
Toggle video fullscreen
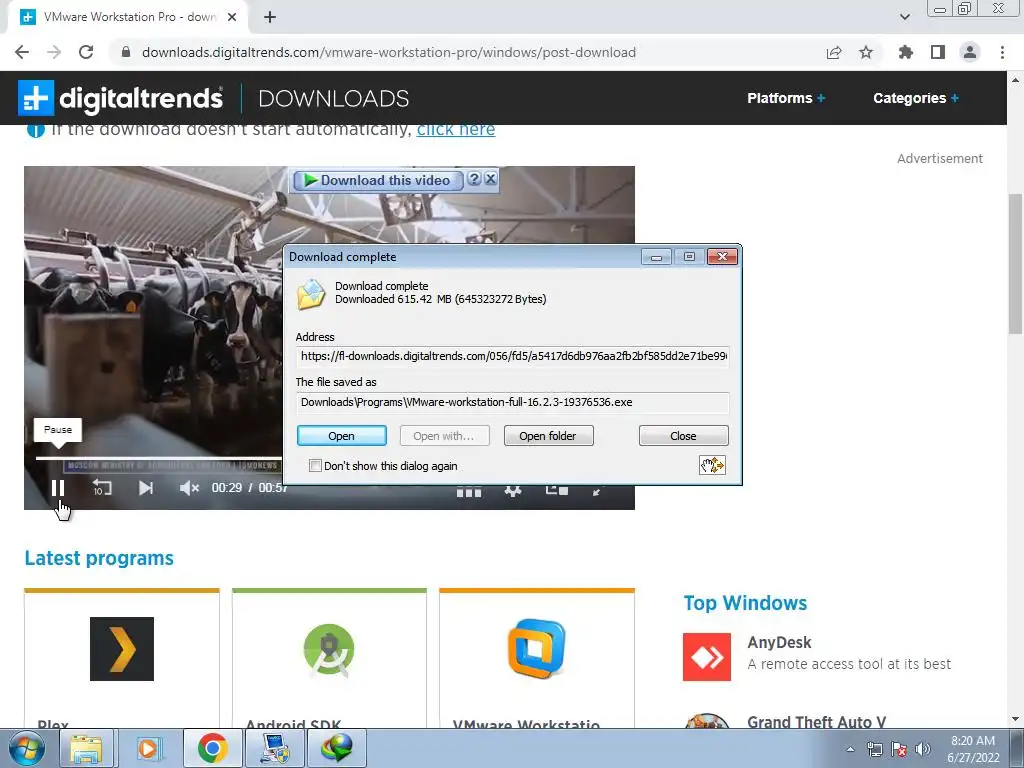click(597, 491)
